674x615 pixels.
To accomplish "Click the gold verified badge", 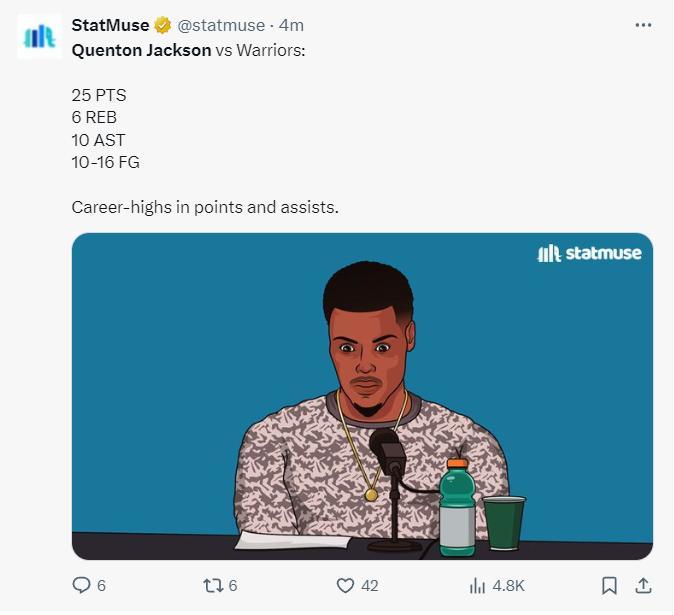I will (163, 25).
